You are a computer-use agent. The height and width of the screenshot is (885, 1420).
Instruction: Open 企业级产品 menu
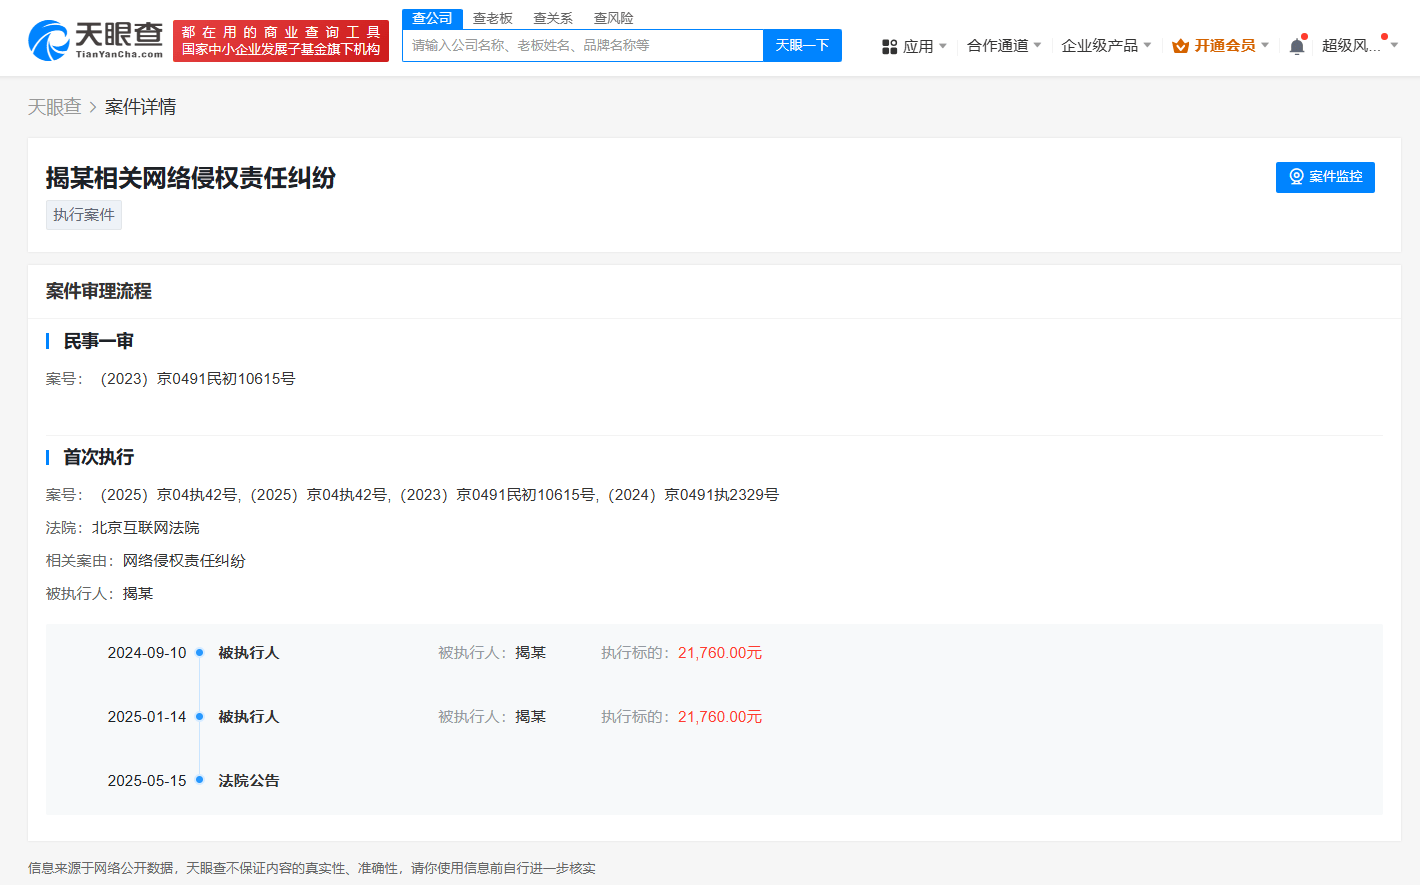click(1100, 46)
